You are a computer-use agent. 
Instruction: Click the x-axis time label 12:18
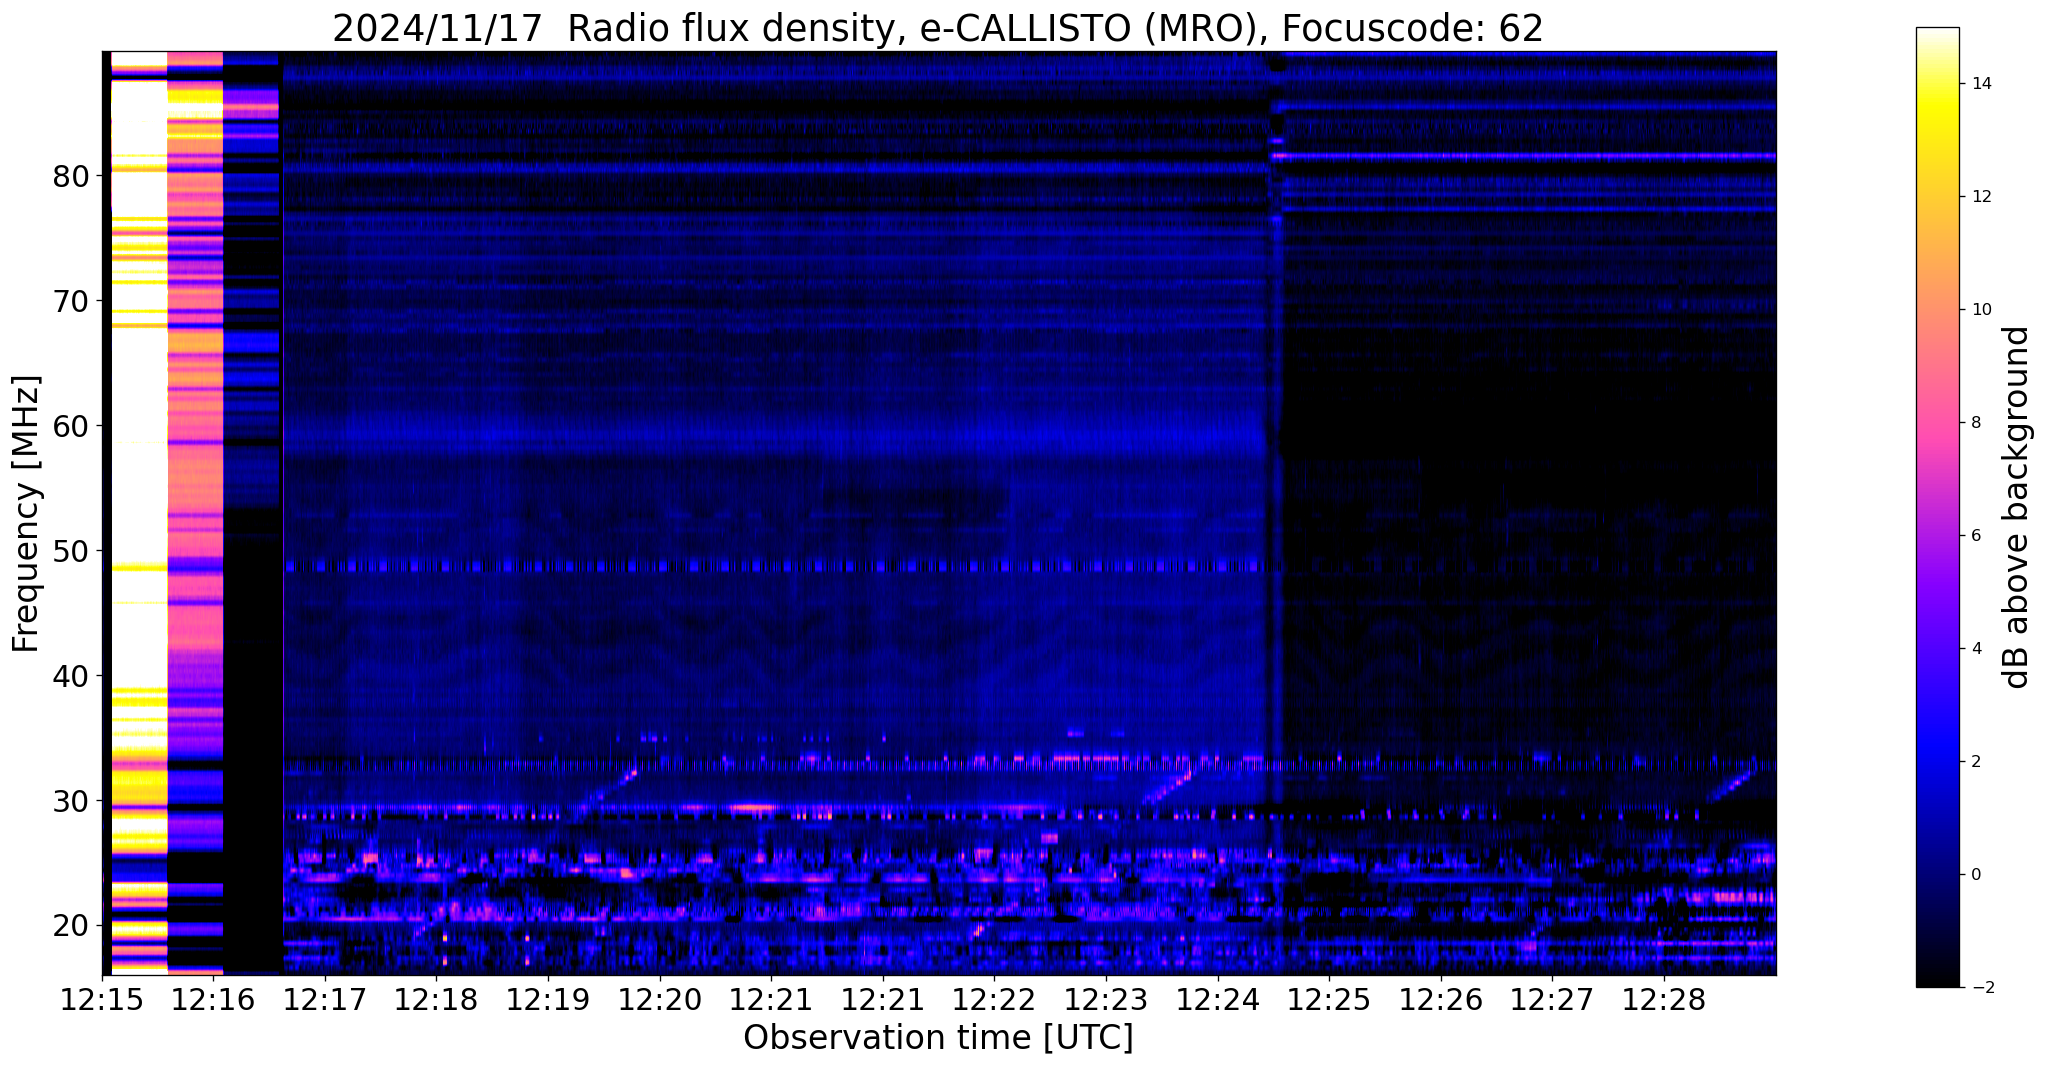pyautogui.click(x=436, y=1000)
